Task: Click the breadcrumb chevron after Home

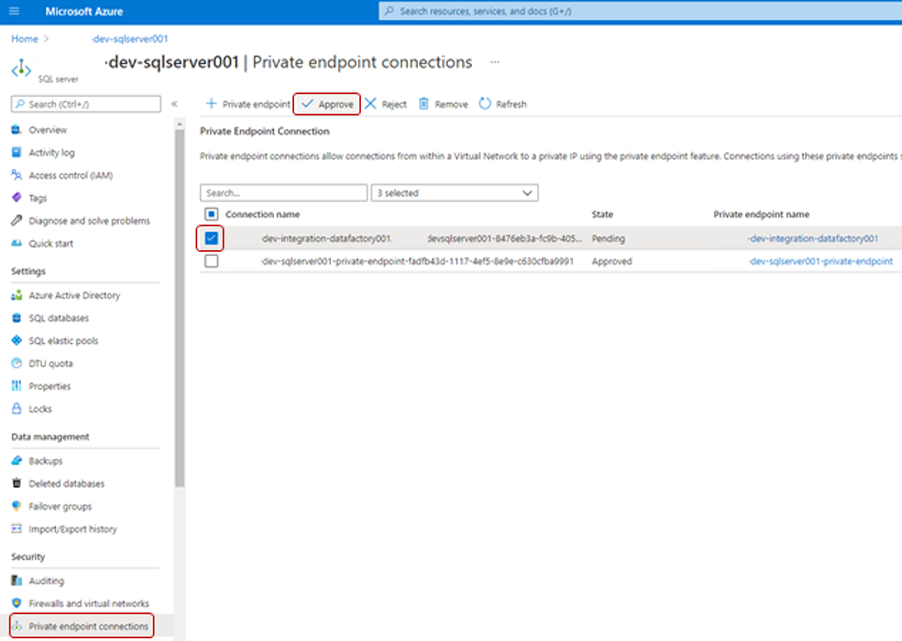Action: [x=47, y=39]
